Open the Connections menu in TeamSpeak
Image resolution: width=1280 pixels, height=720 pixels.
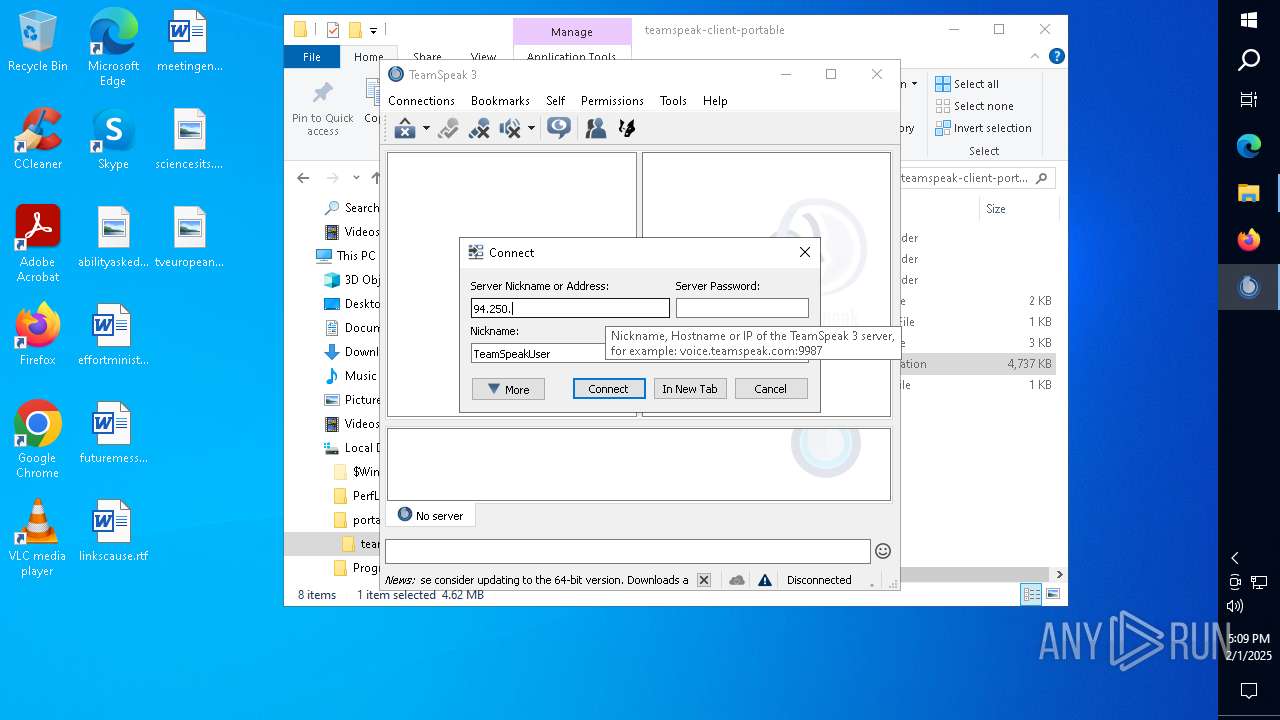421,101
